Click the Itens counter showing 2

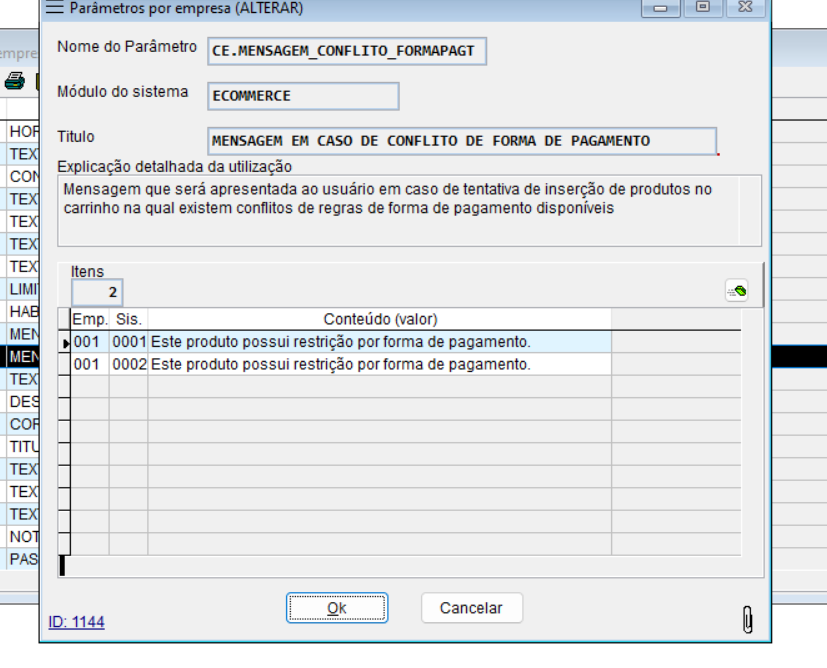click(98, 292)
